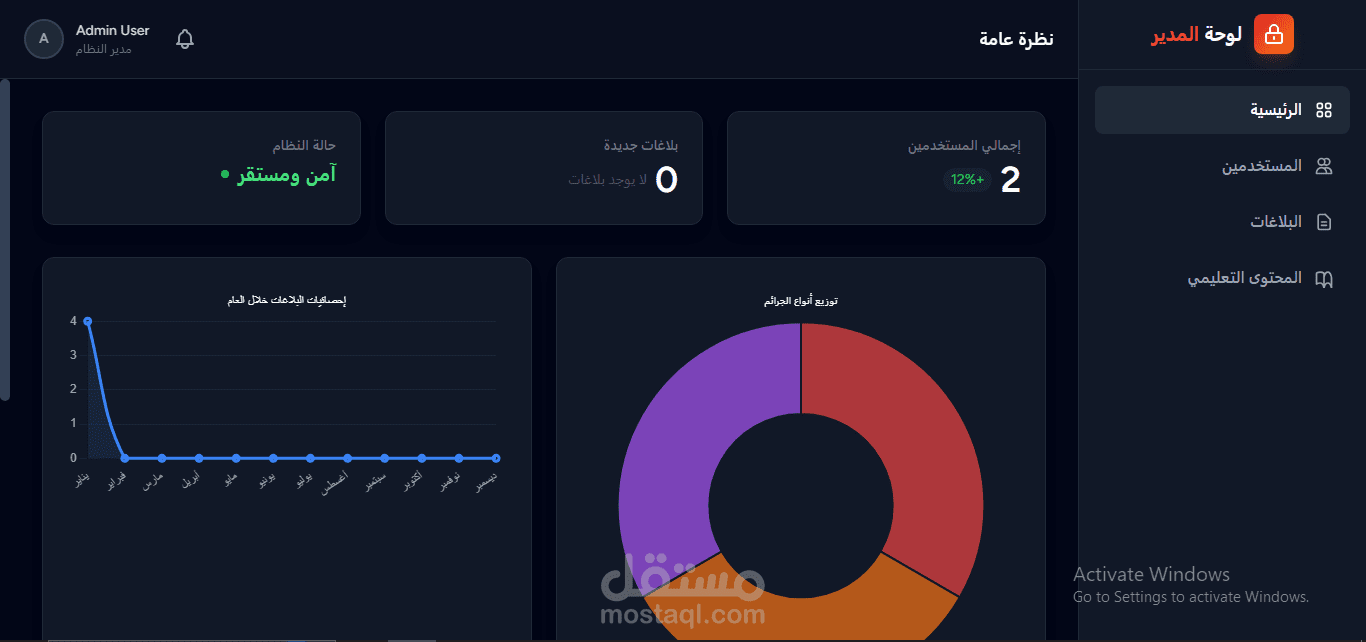This screenshot has height=642, width=1366.
Task: Click the يونيو data point on line chart
Action: (273, 458)
